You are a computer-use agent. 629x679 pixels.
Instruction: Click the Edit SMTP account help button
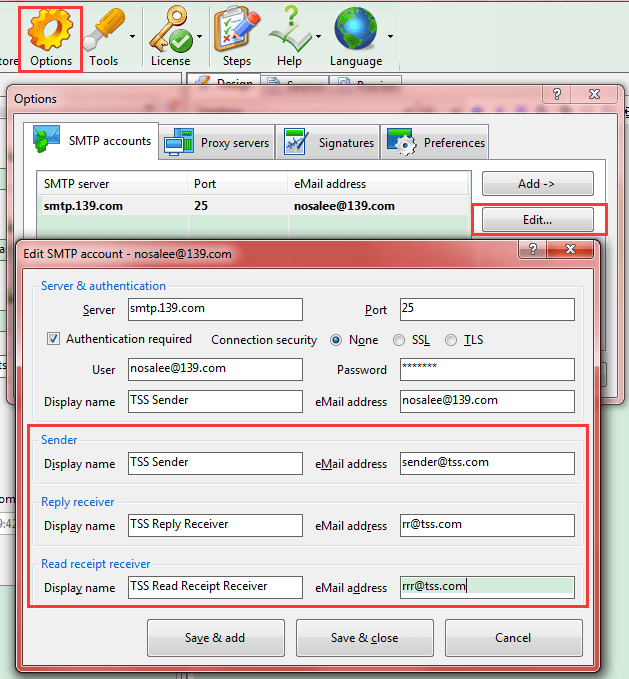tap(532, 249)
